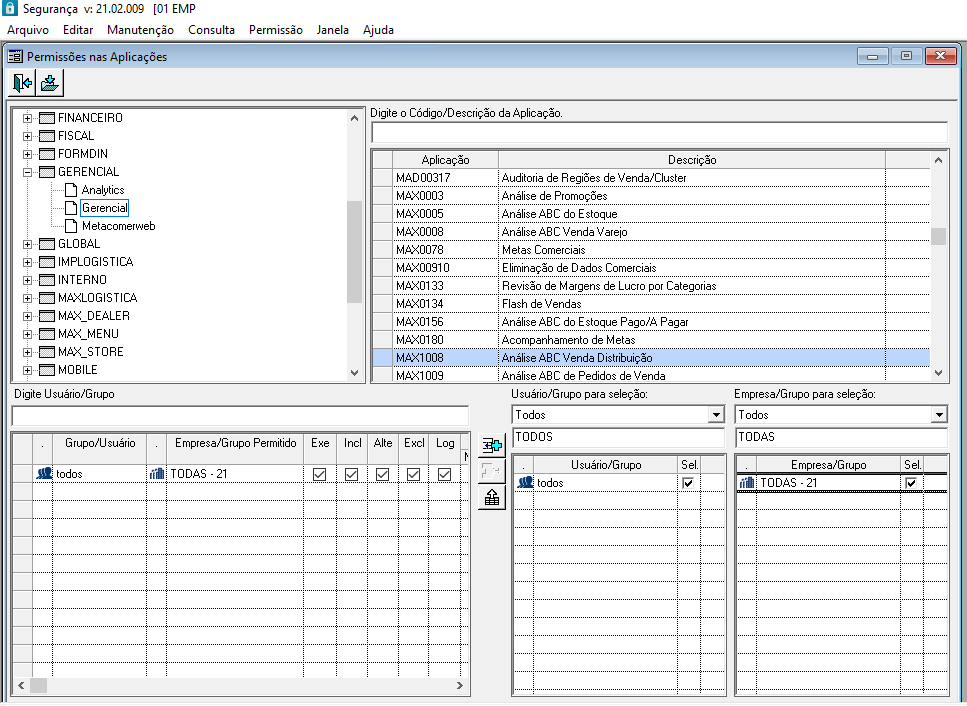
Task: Click the exit door toolbar icon
Action: click(22, 83)
